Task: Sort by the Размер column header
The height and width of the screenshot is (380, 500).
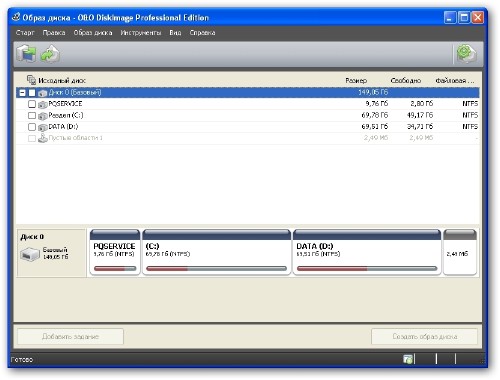Action: (356, 80)
